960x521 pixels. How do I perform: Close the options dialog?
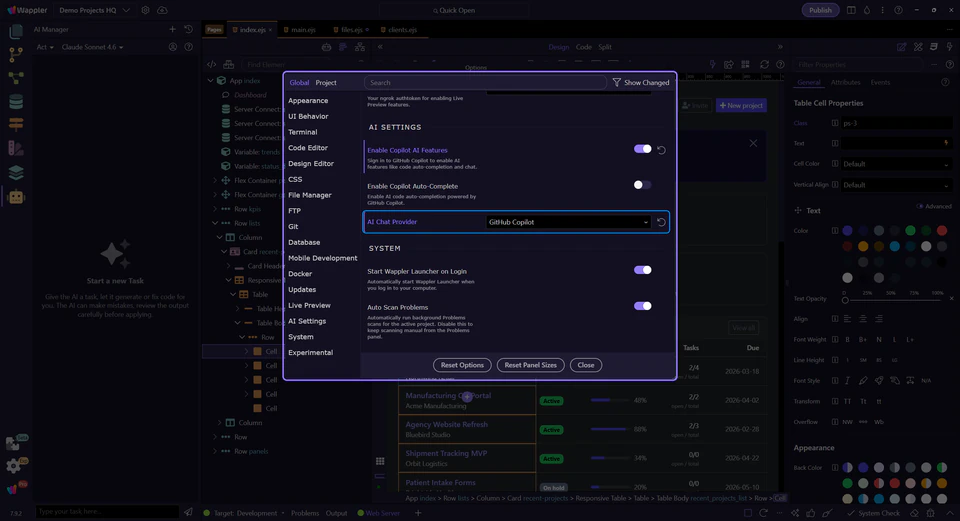point(586,365)
